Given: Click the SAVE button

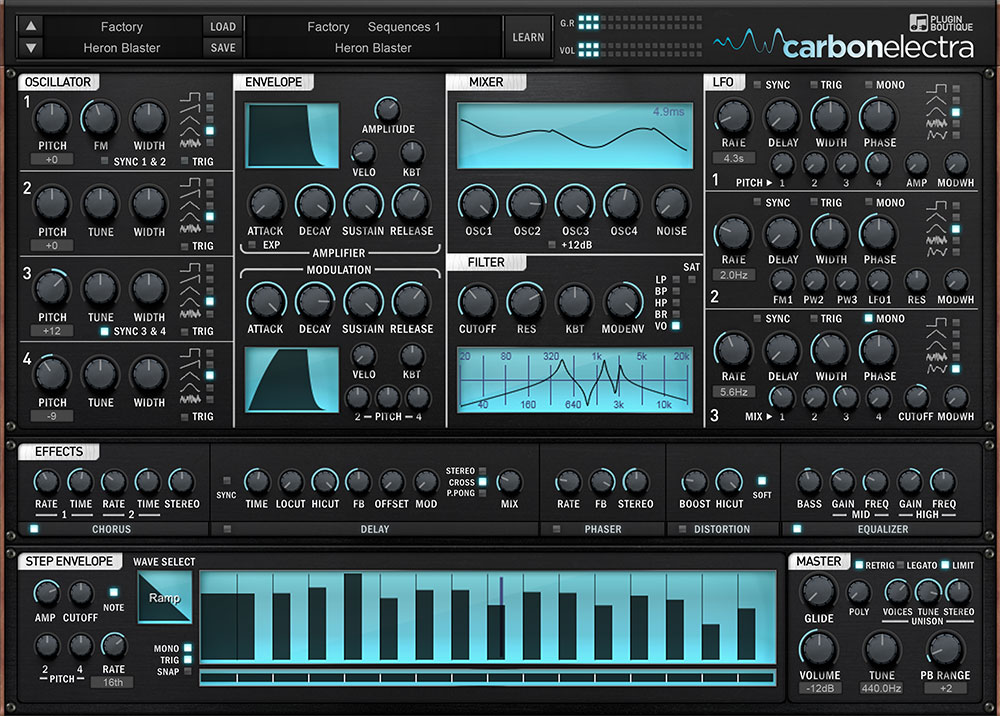Looking at the screenshot, I should 222,47.
